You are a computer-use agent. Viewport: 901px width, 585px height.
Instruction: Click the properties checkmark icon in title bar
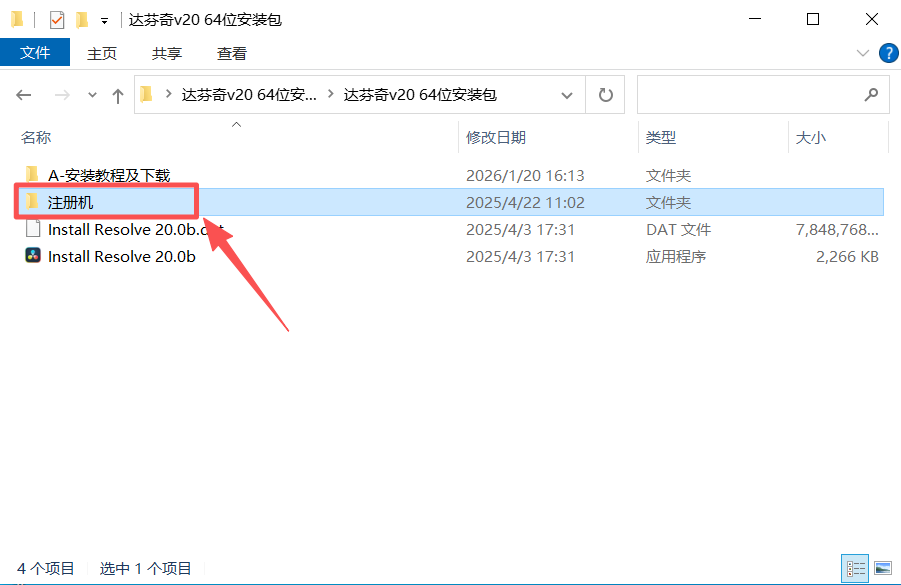point(57,19)
